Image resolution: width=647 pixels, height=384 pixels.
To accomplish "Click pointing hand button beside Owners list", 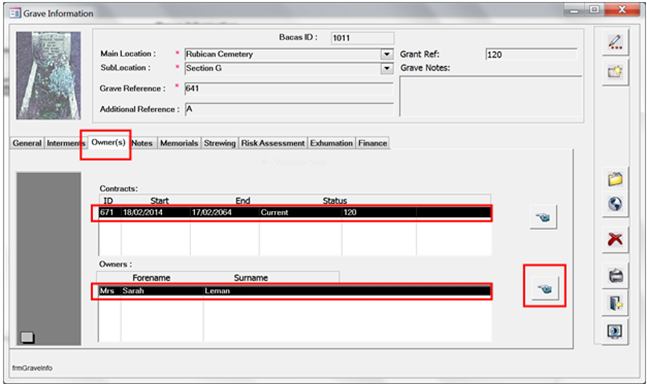I will pyautogui.click(x=544, y=288).
